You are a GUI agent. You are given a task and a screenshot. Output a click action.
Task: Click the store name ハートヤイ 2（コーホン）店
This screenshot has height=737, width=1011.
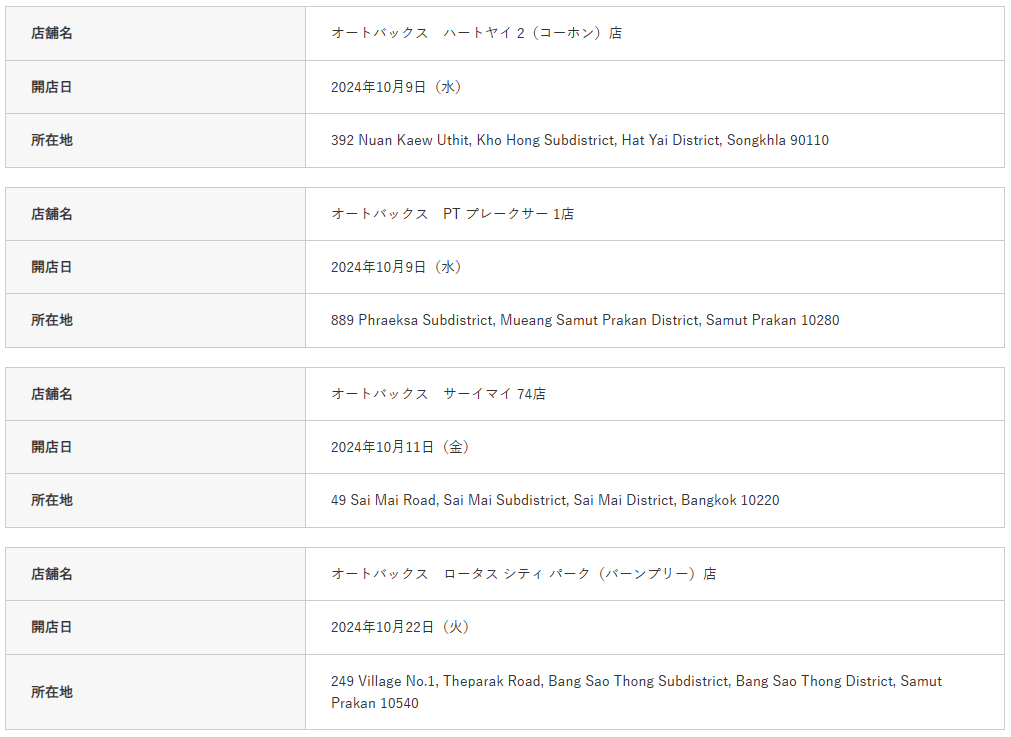pyautogui.click(x=476, y=33)
